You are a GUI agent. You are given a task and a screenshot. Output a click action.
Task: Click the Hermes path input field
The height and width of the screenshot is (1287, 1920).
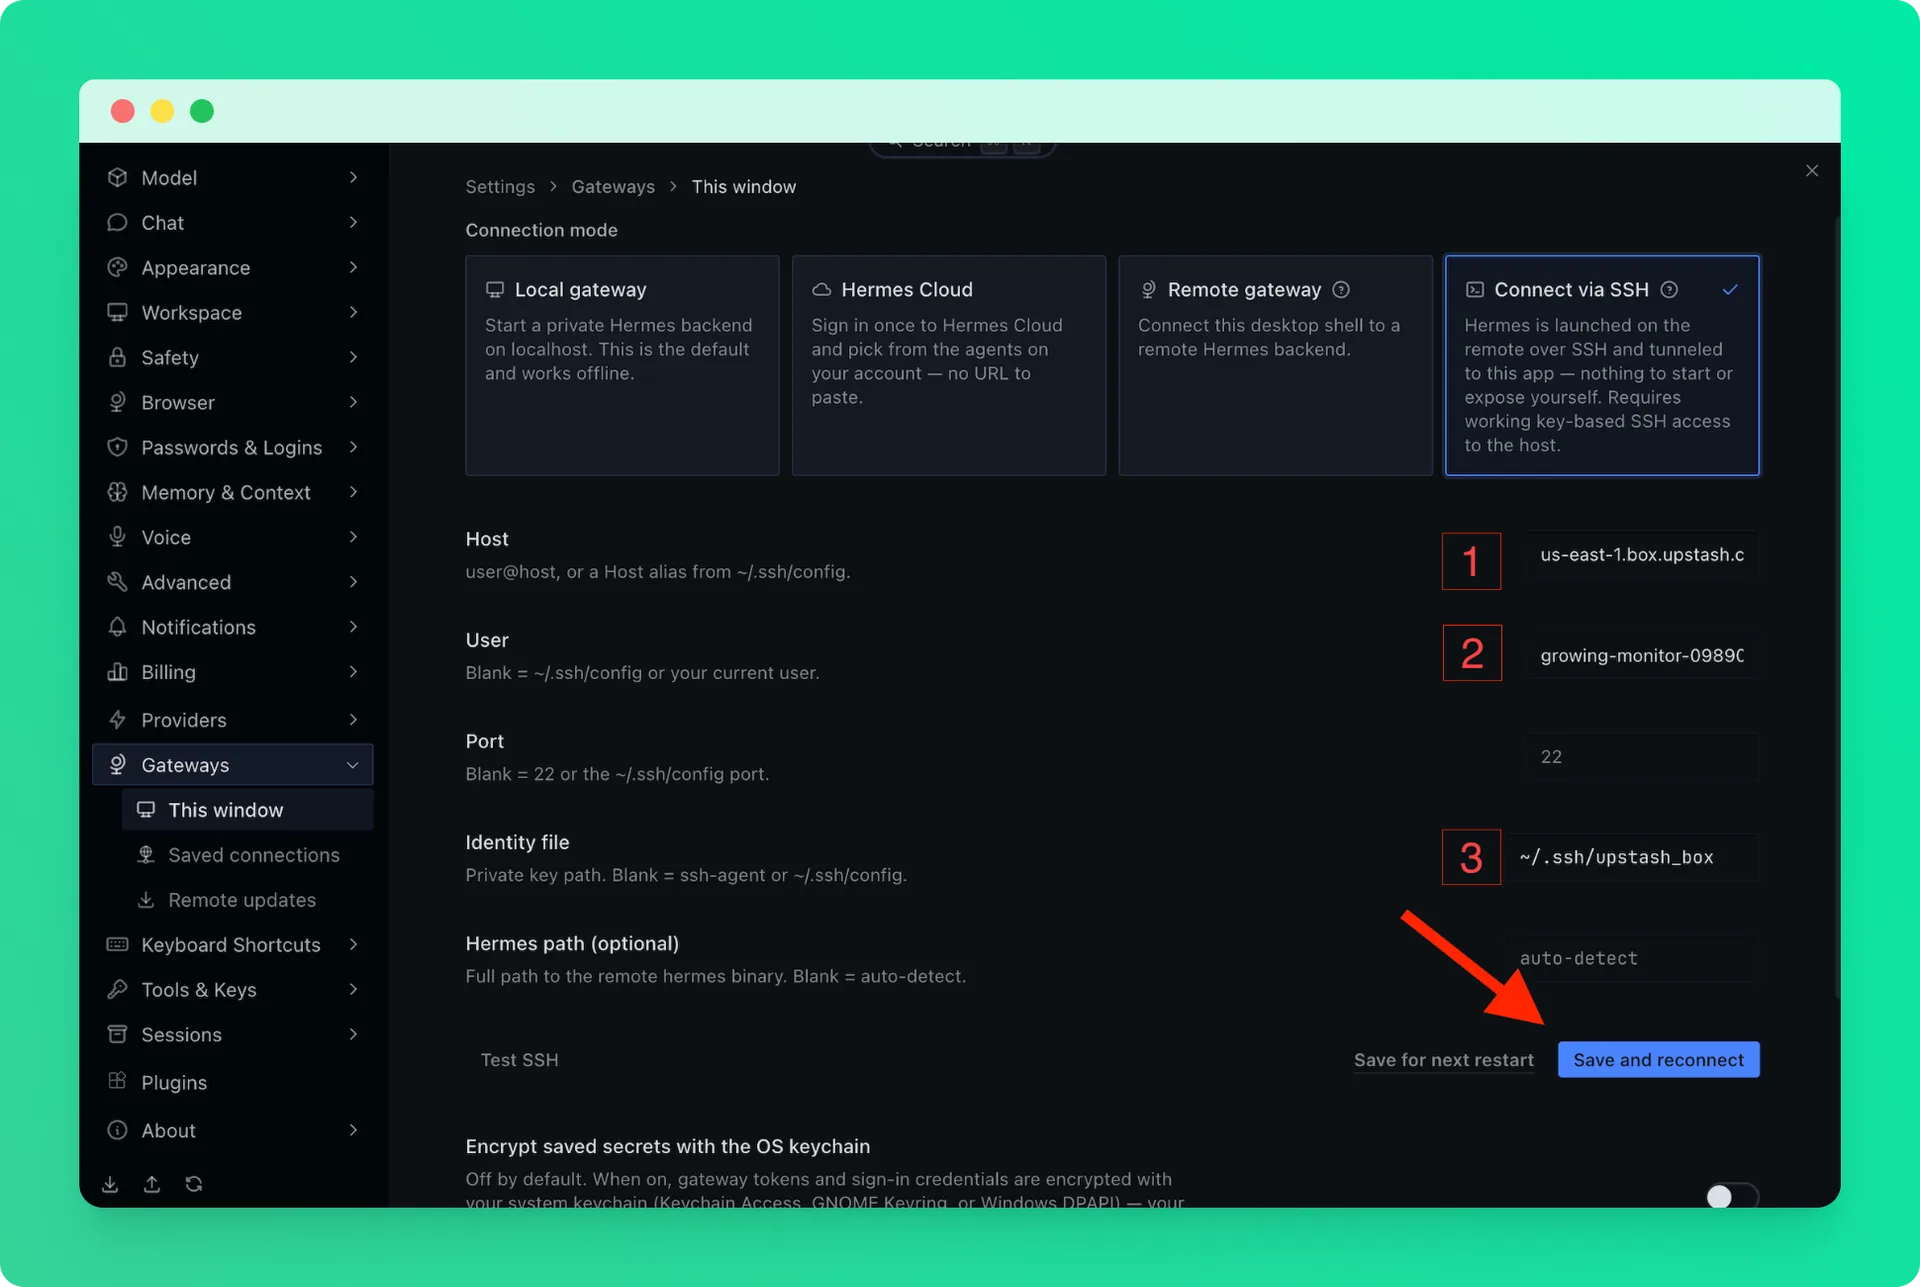coord(1632,959)
